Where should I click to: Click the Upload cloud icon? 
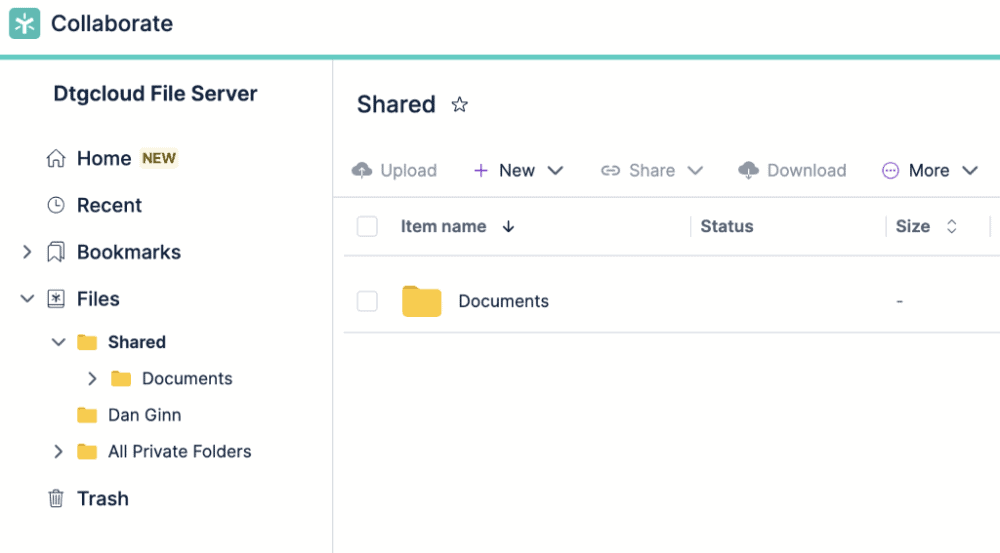point(362,170)
